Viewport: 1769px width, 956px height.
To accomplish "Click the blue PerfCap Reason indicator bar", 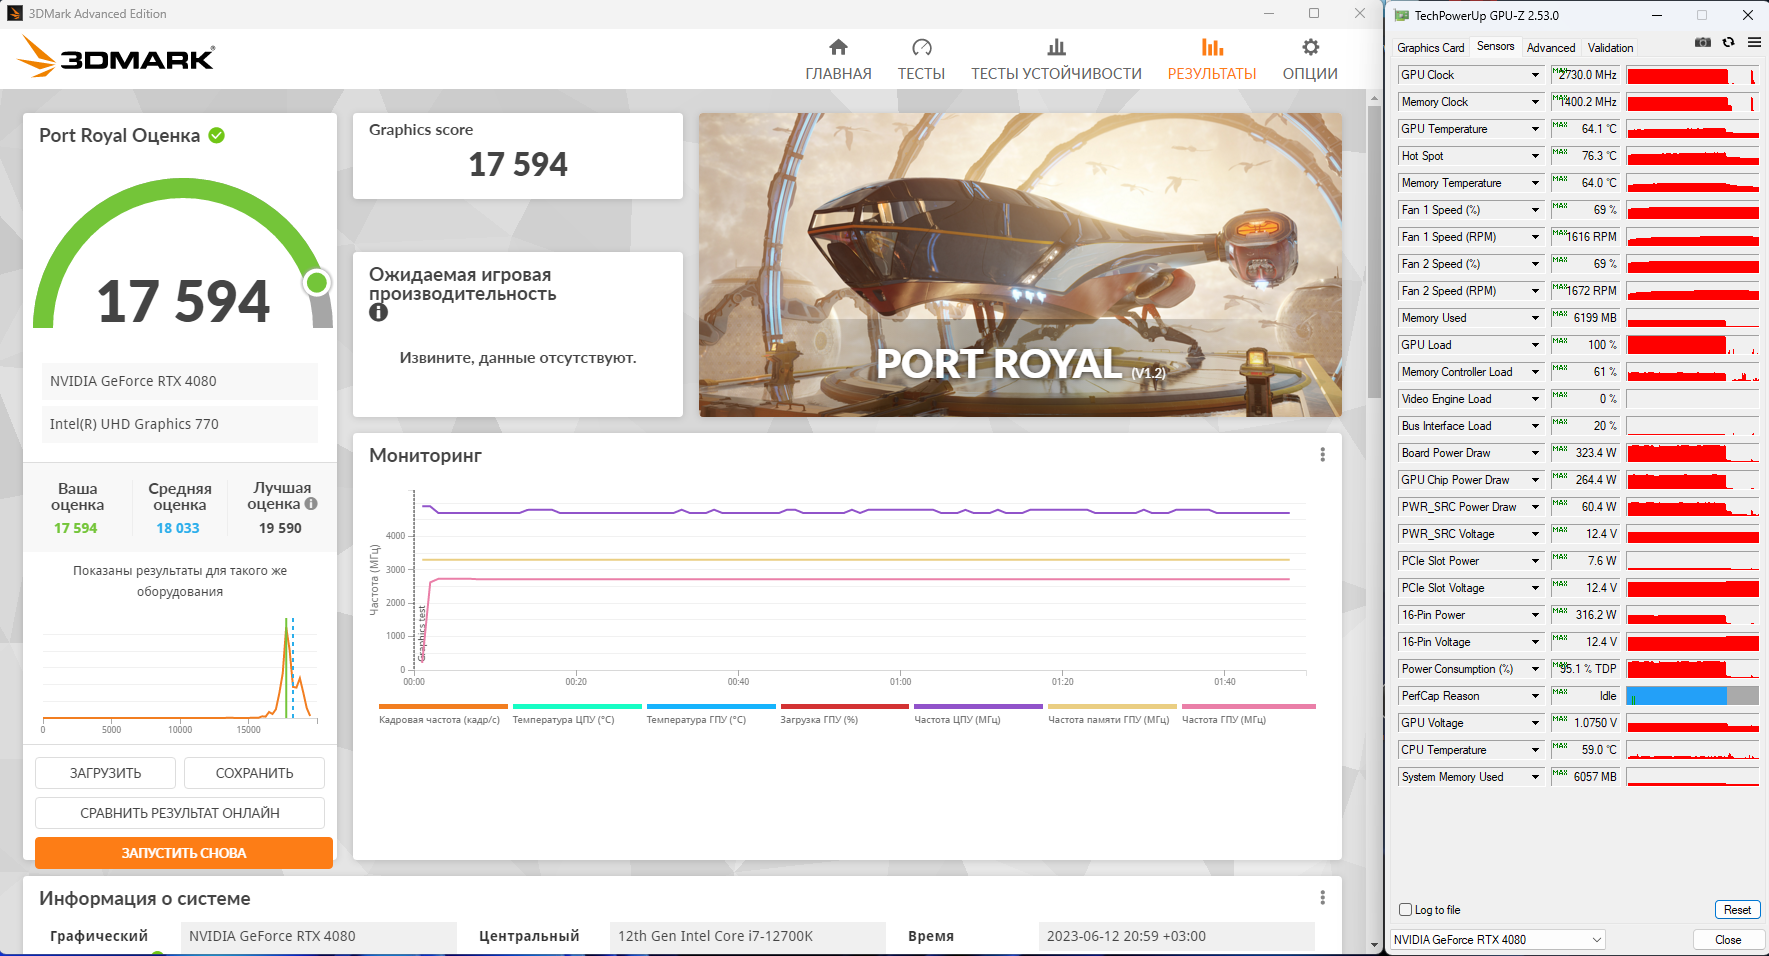I will pyautogui.click(x=1678, y=696).
